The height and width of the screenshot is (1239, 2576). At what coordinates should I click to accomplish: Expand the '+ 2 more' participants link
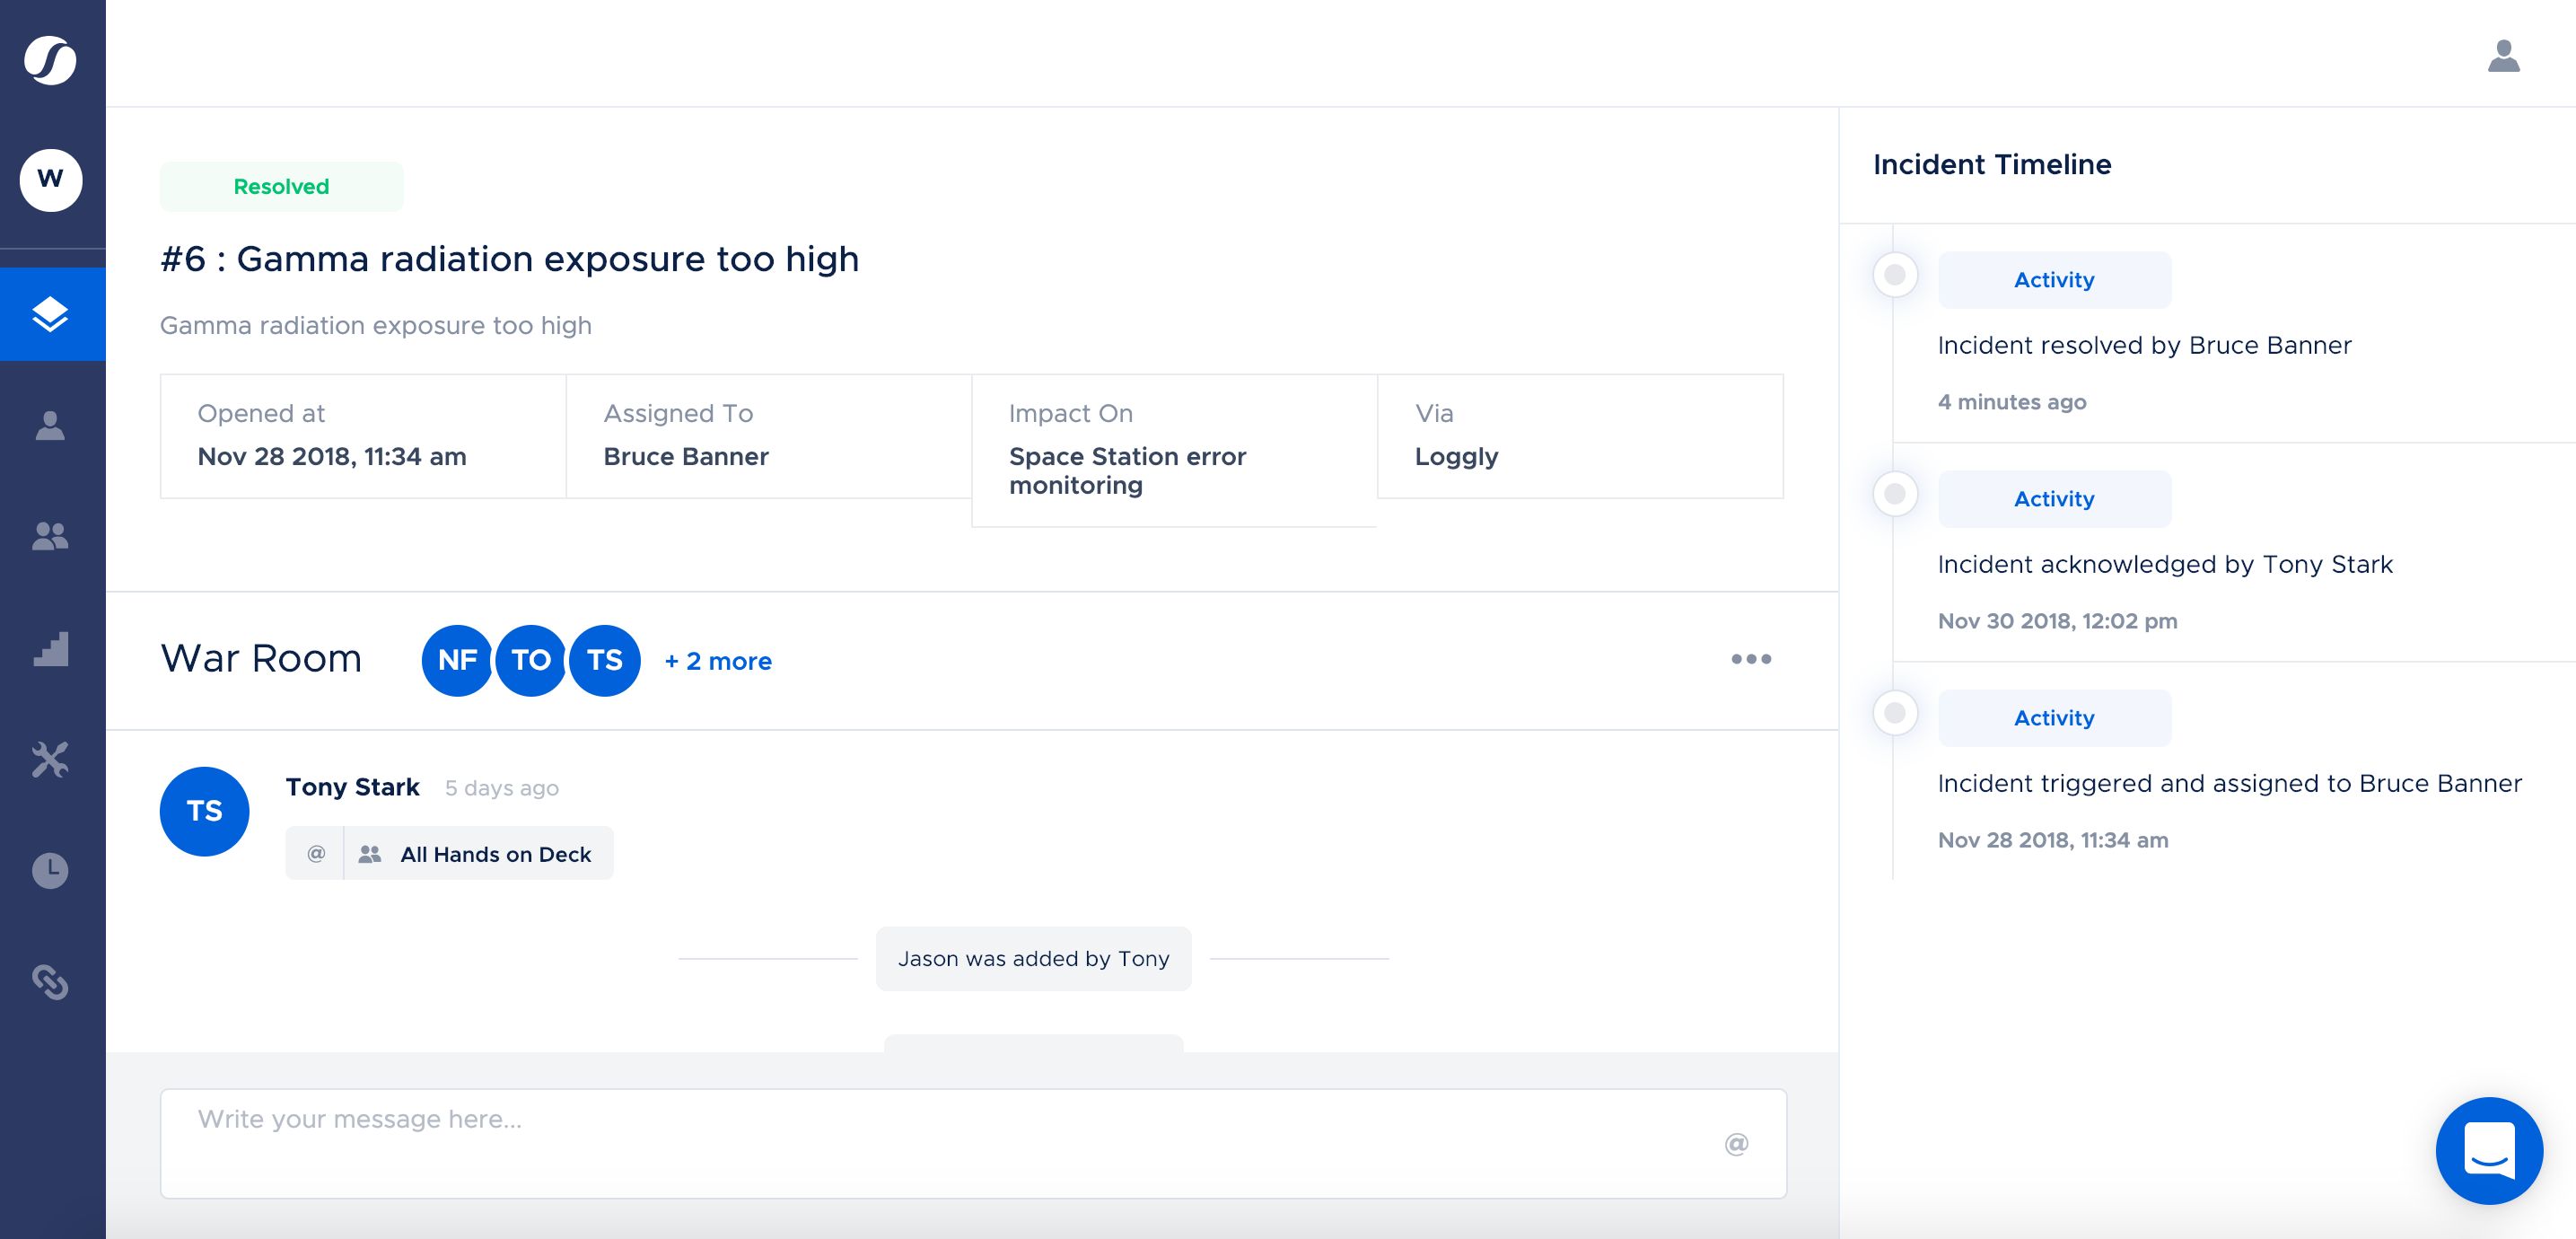pos(718,661)
